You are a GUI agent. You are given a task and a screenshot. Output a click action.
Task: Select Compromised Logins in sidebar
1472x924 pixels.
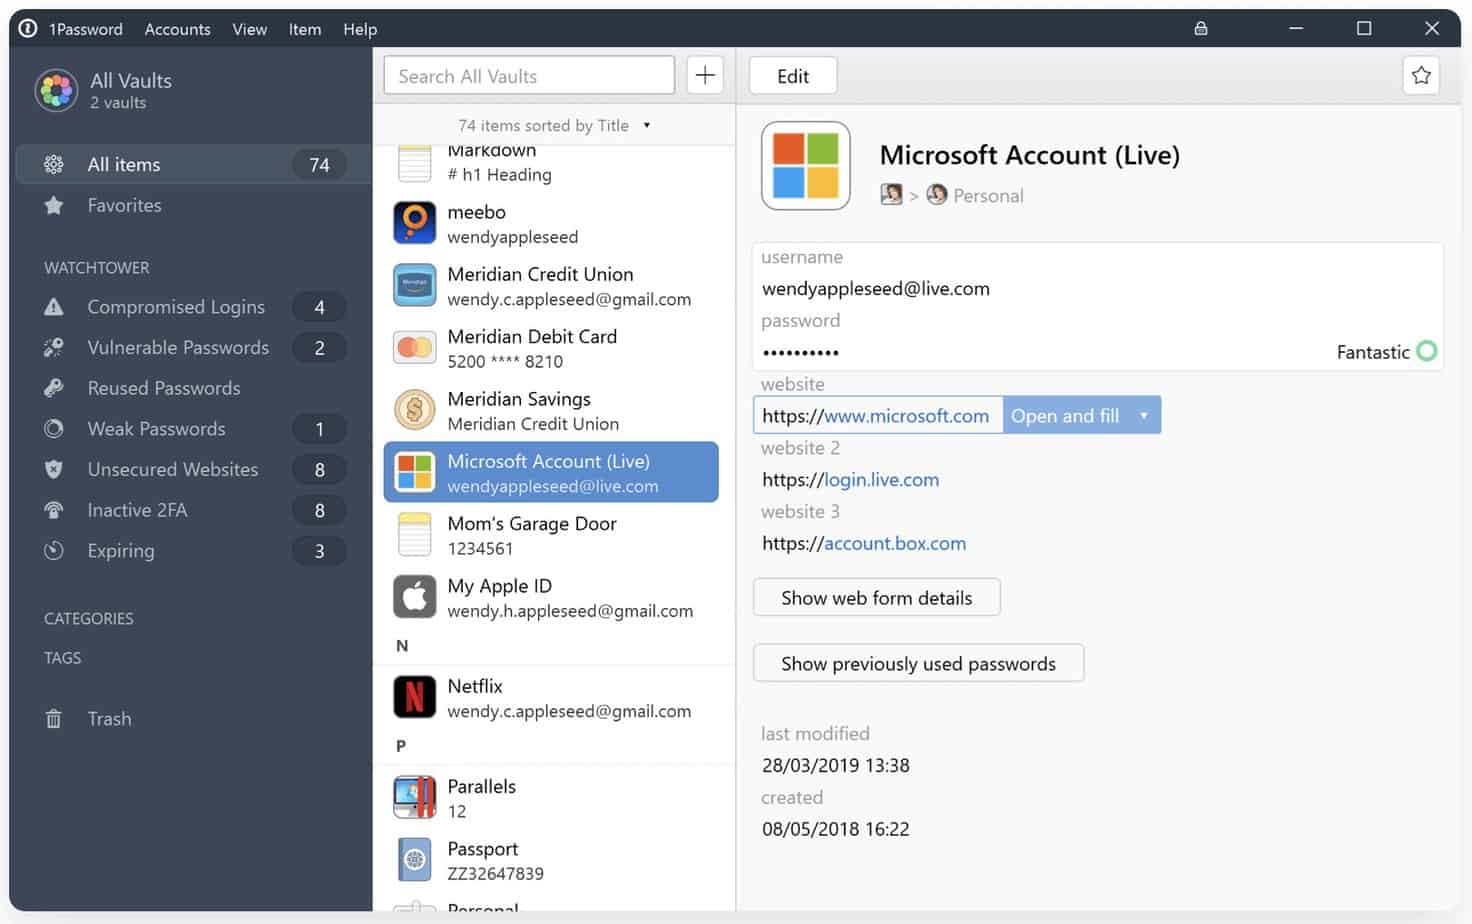(193, 307)
